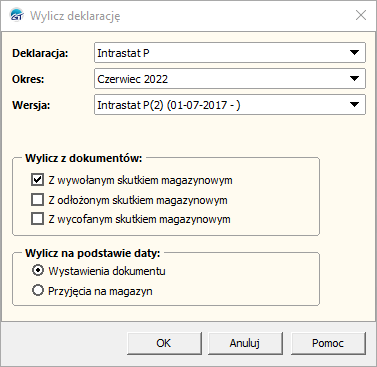Expand the Deklaracja dropdown arrow
The image size is (377, 367).
354,53
